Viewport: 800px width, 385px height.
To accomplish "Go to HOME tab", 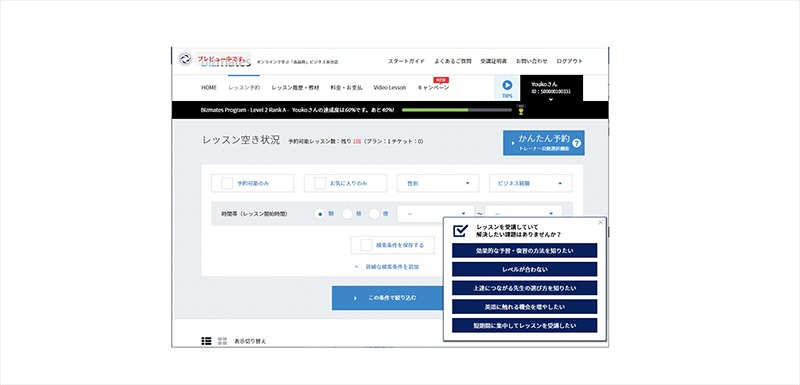I will [209, 88].
